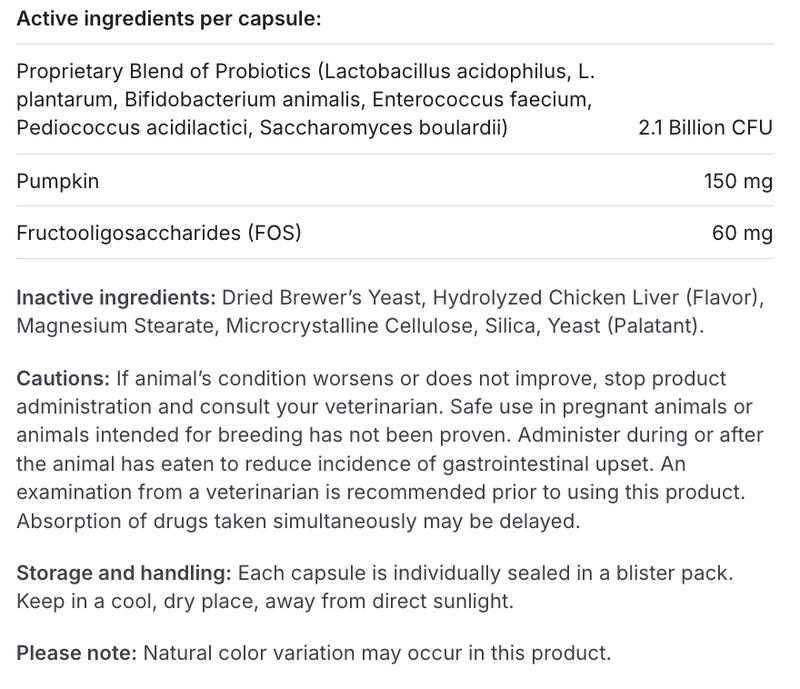Screen dimensions: 800x689
Task: Click the 'Cautions:' bold label
Action: (62, 379)
